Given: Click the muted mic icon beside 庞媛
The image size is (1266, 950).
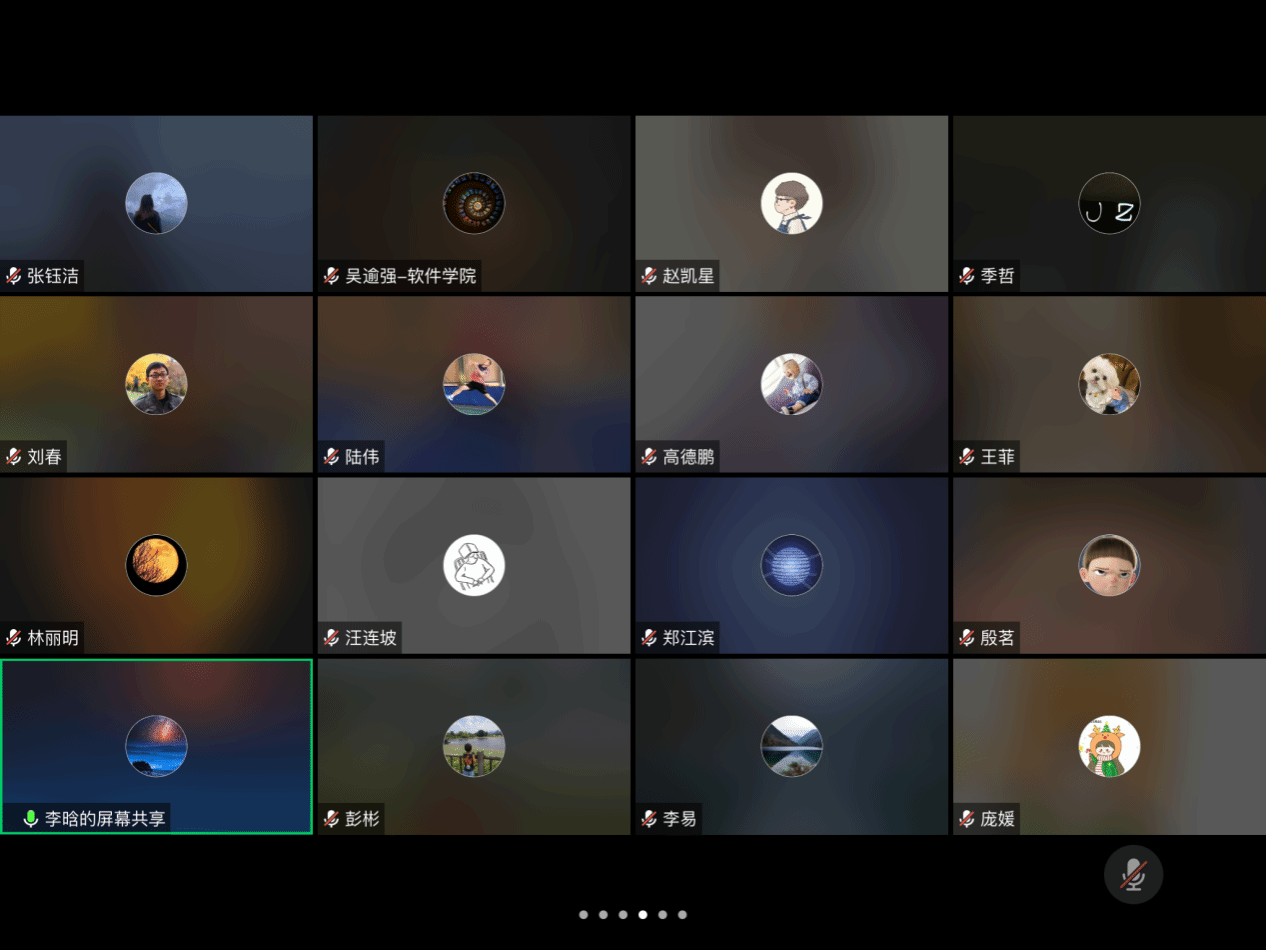Looking at the screenshot, I should 967,819.
